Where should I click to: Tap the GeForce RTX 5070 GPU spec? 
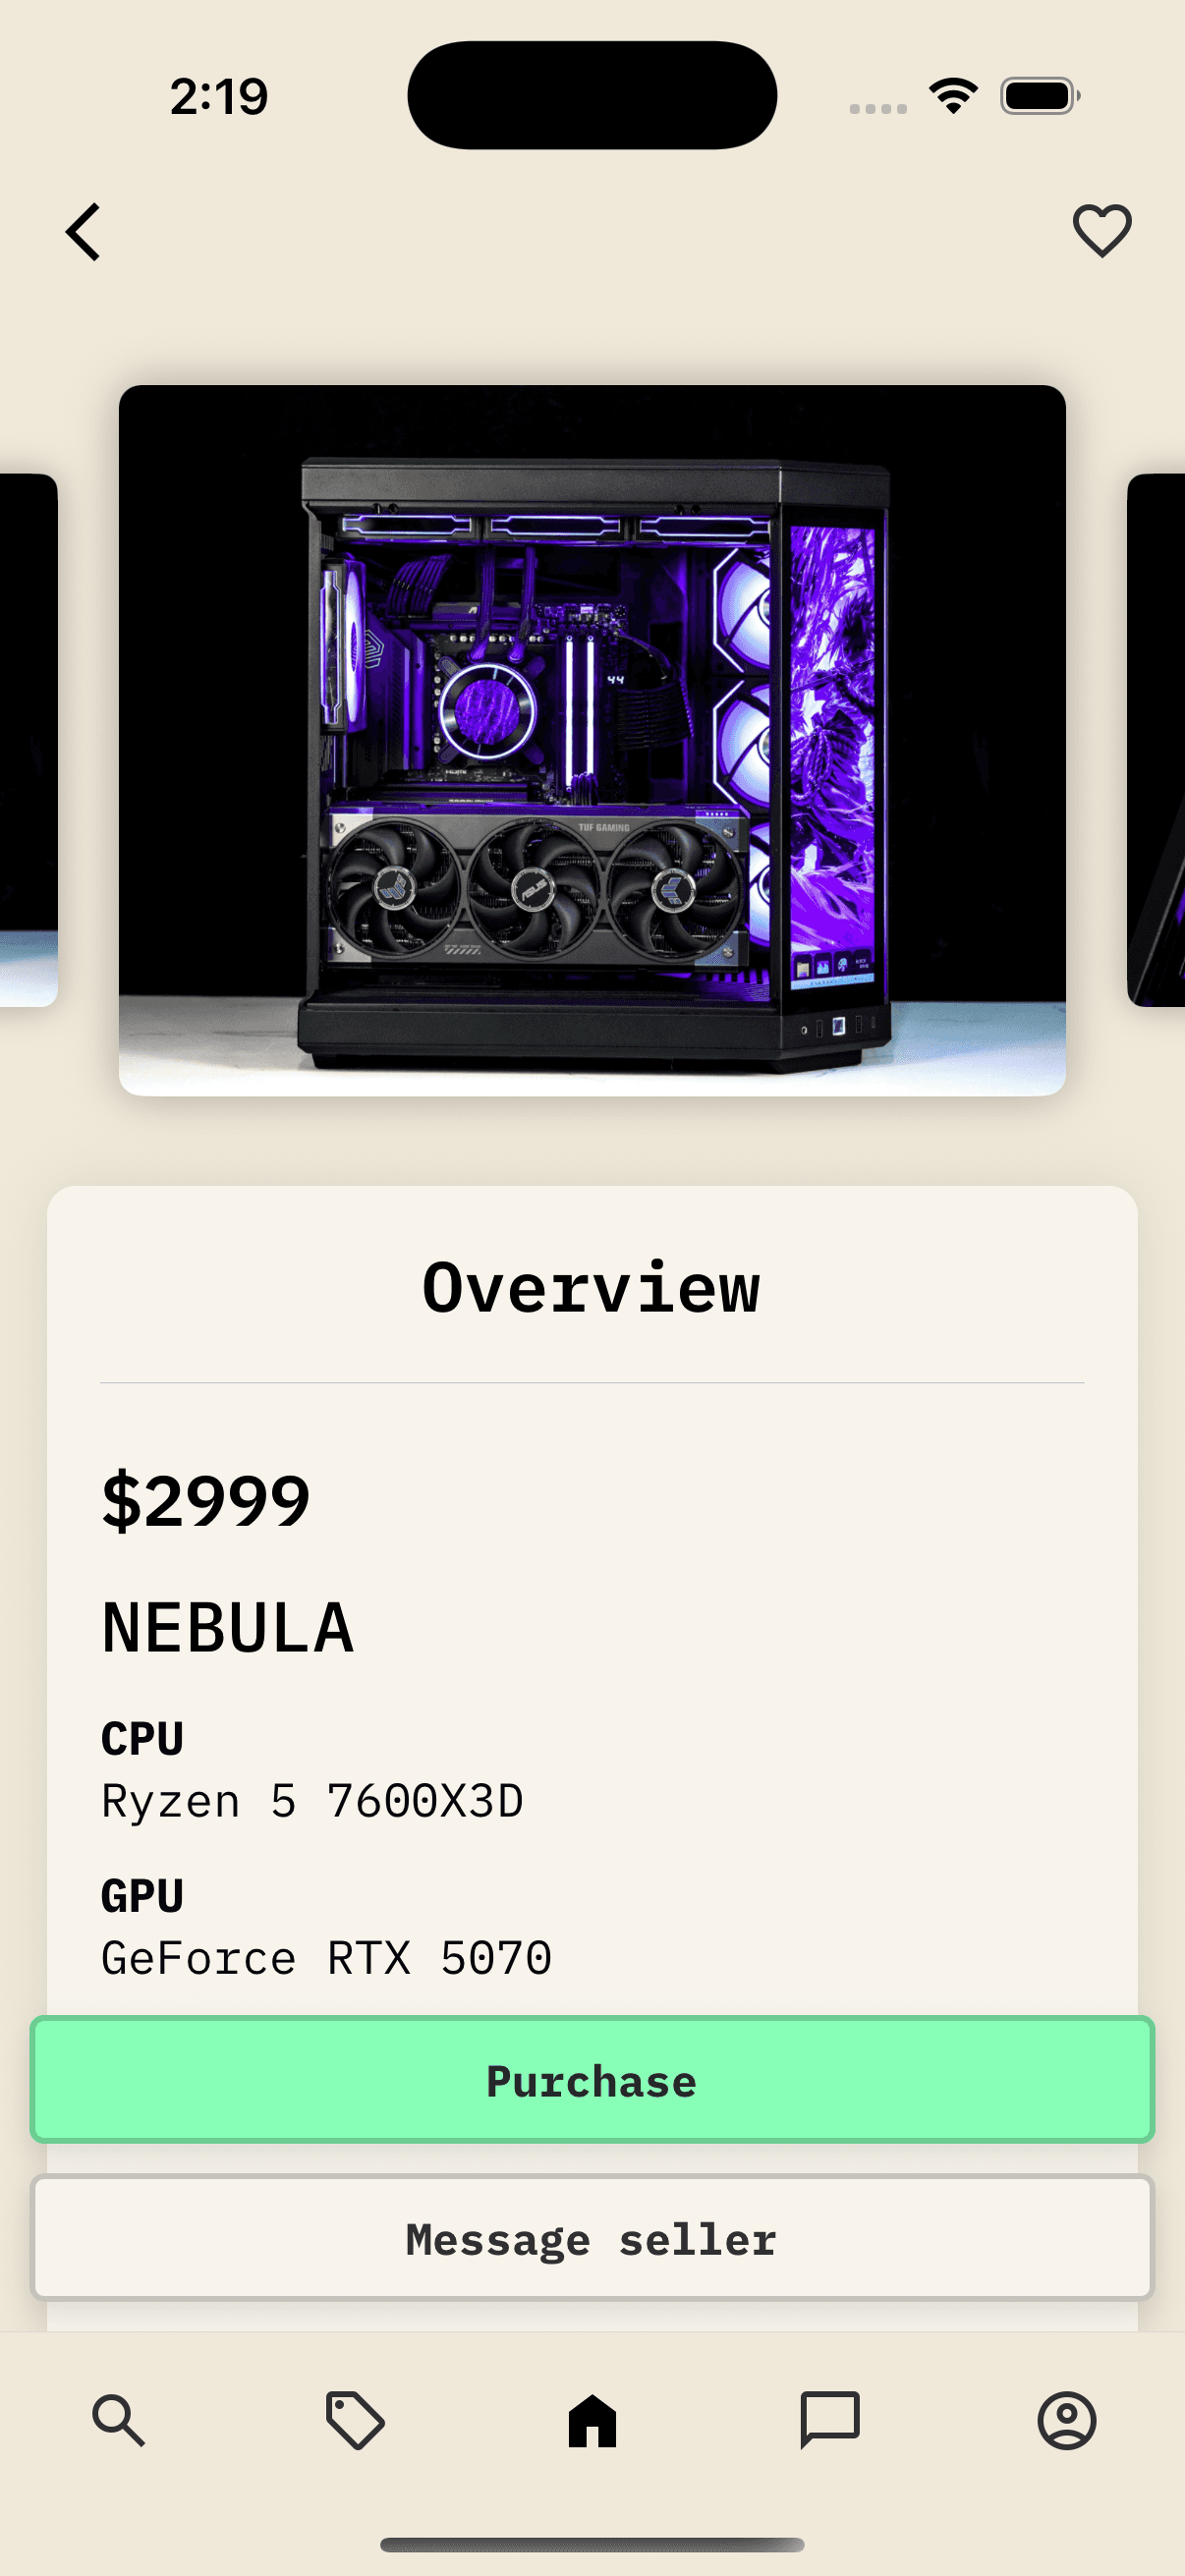click(x=326, y=1958)
